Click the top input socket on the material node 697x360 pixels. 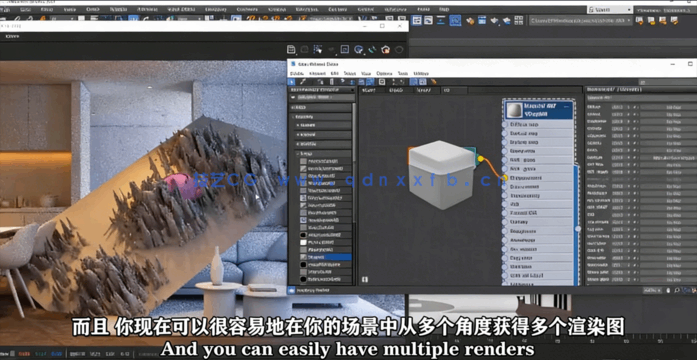coord(505,125)
